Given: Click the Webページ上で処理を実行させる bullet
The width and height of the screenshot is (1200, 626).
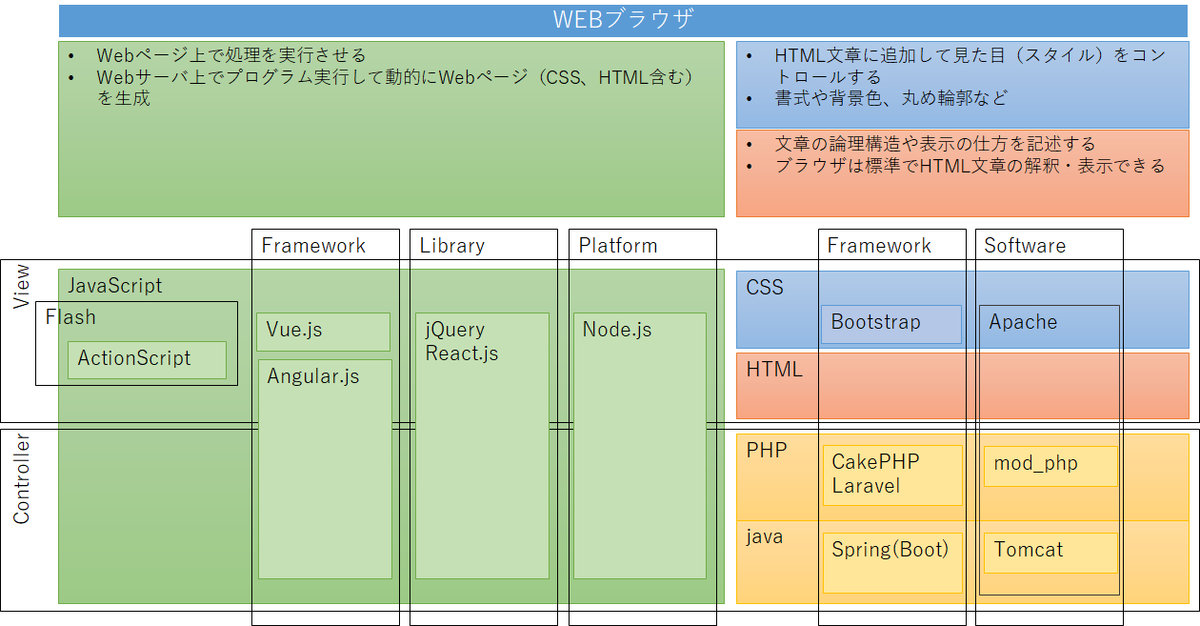Looking at the screenshot, I should [x=231, y=55].
